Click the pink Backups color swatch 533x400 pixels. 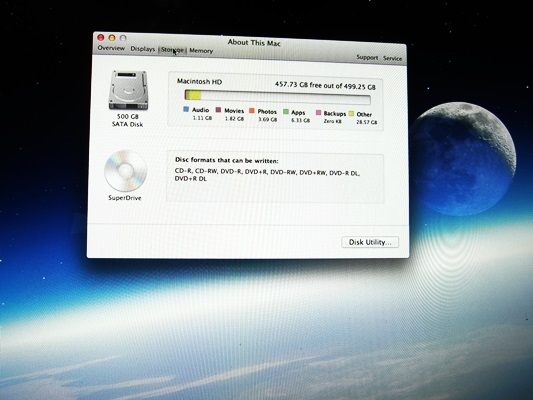click(x=319, y=112)
